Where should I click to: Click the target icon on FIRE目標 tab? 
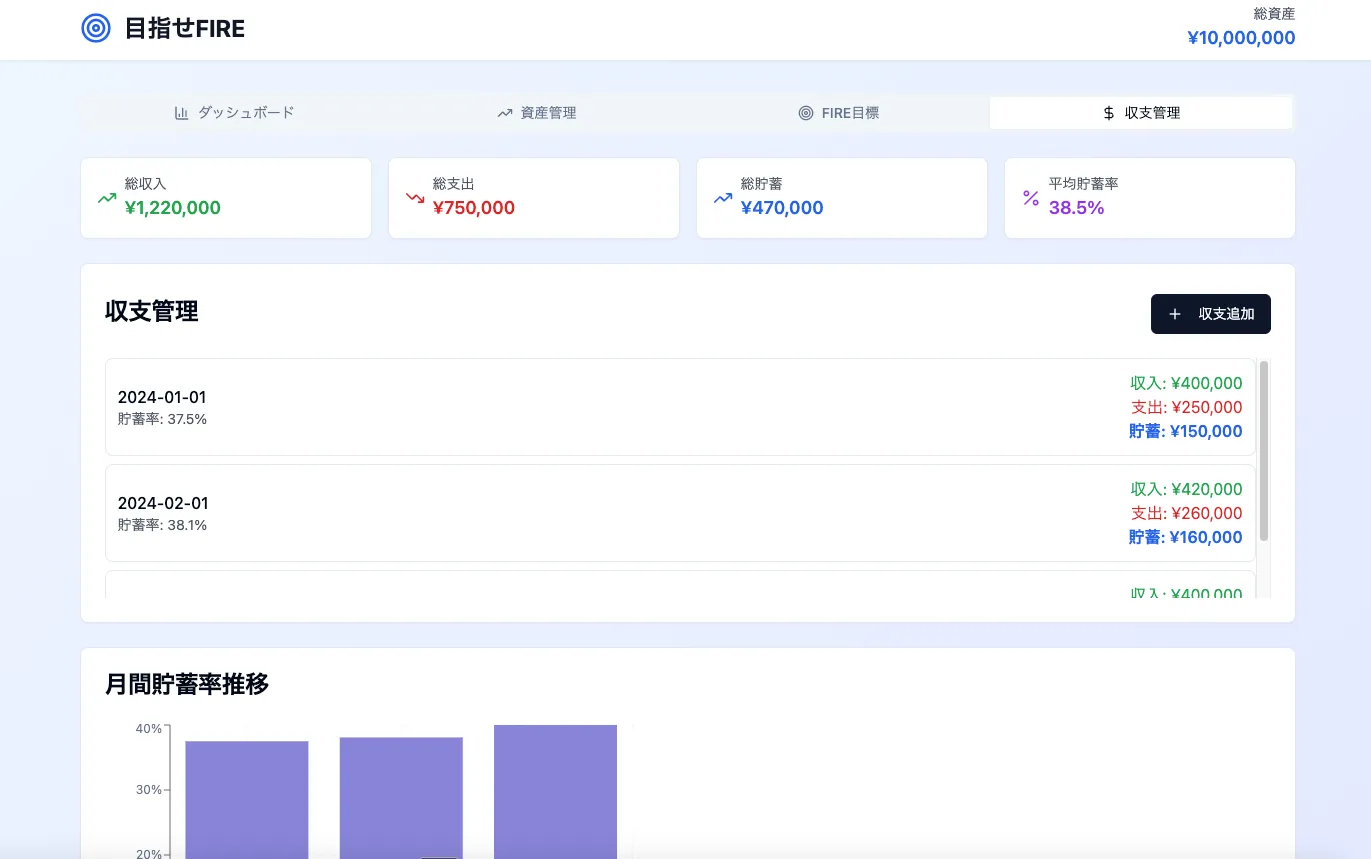(x=806, y=113)
